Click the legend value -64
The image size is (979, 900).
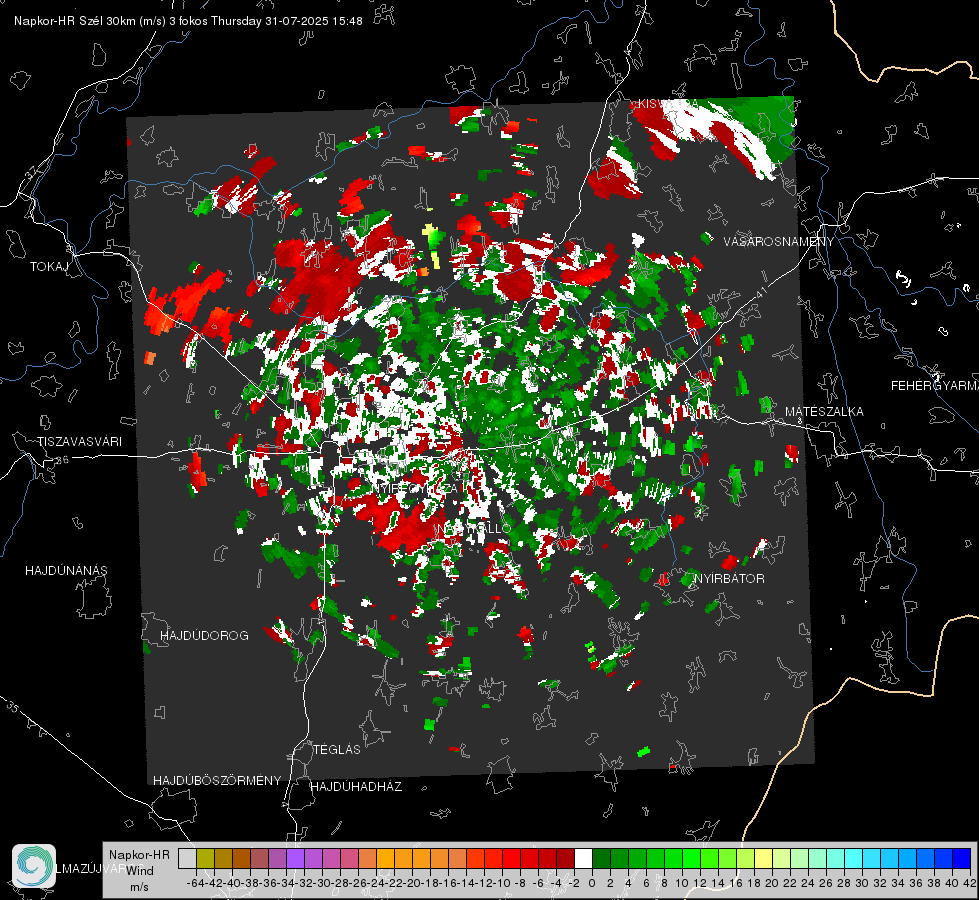[x=196, y=883]
